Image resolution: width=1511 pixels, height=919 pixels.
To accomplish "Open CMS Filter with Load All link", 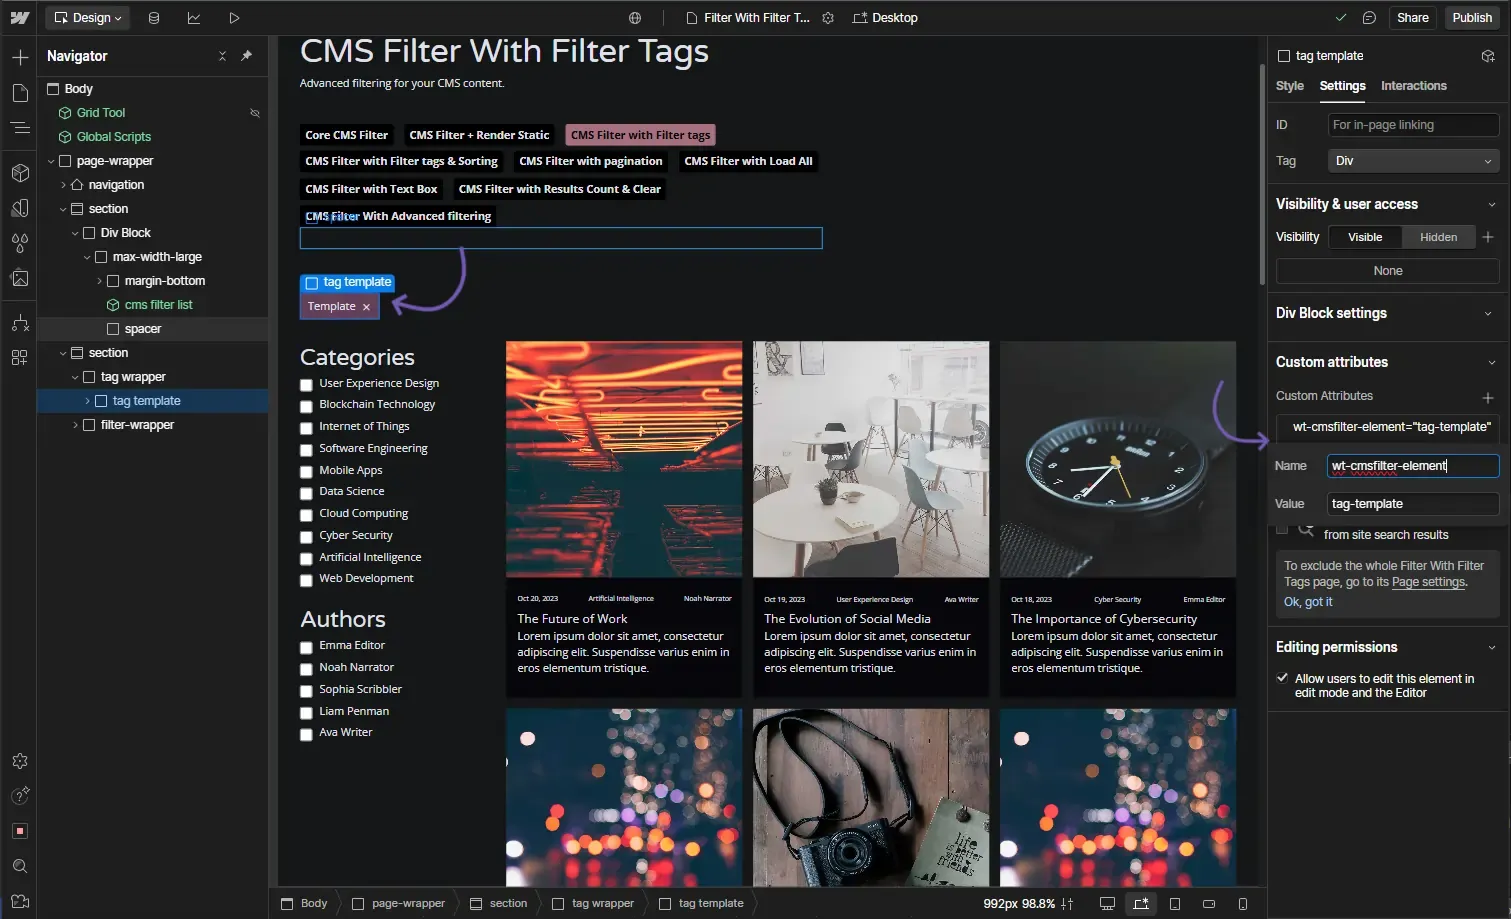I will coord(748,161).
